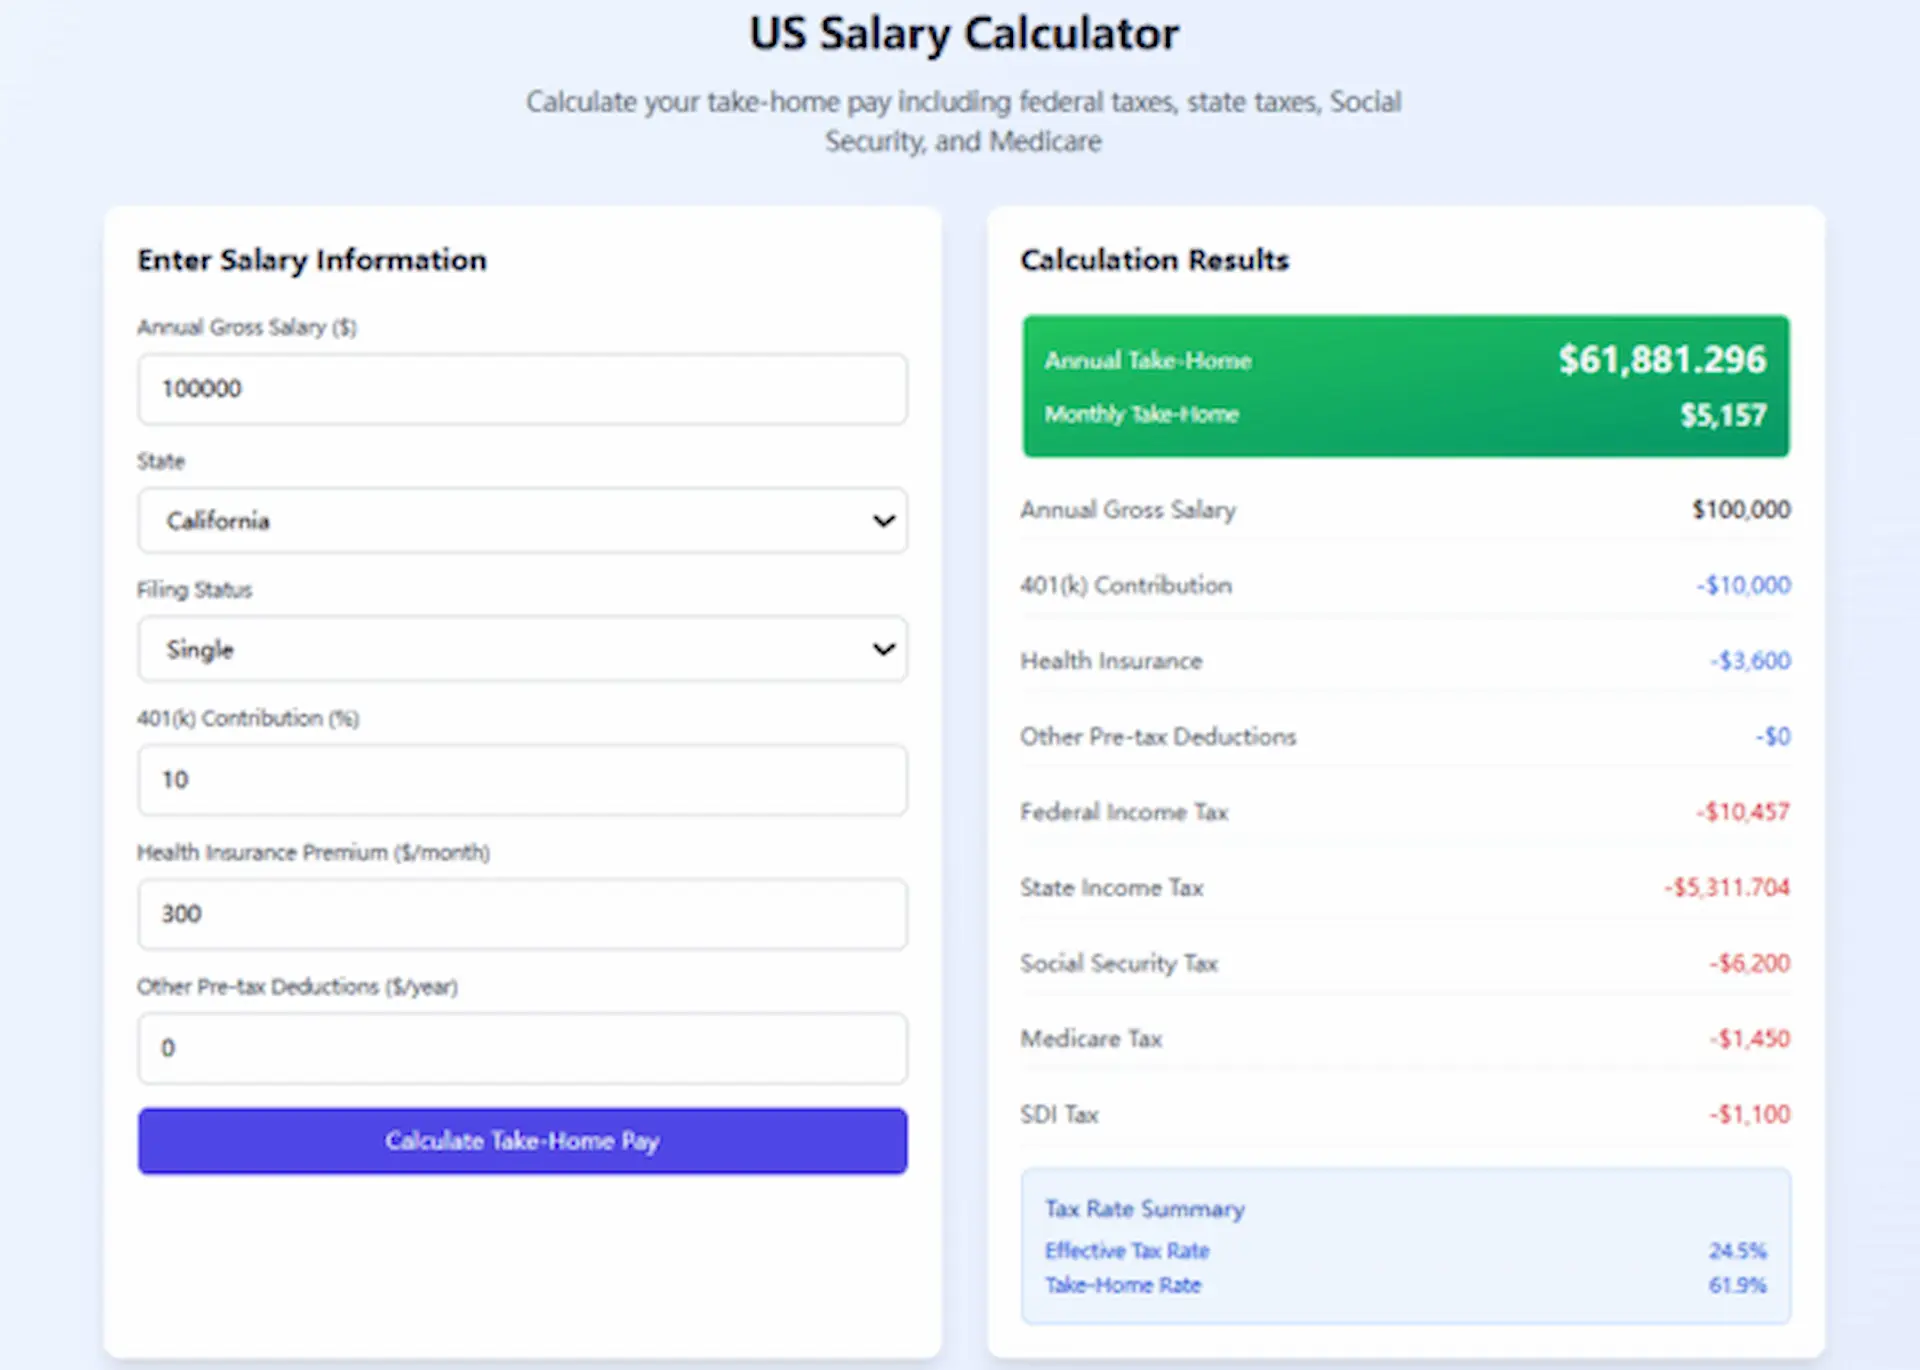Screen dimensions: 1920x1370
Task: Select the Annual Gross Salary input field
Action: point(522,389)
